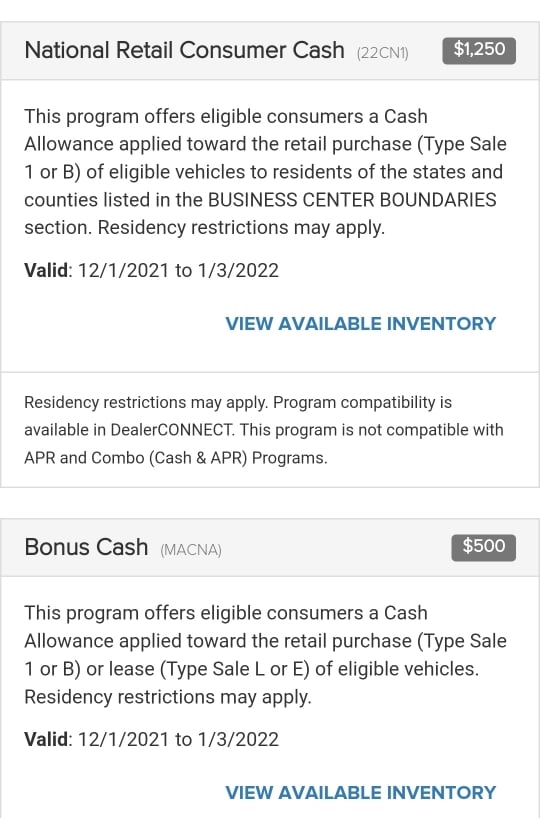
Task: Click the validity dates for Bonus Cash
Action: [x=178, y=739]
